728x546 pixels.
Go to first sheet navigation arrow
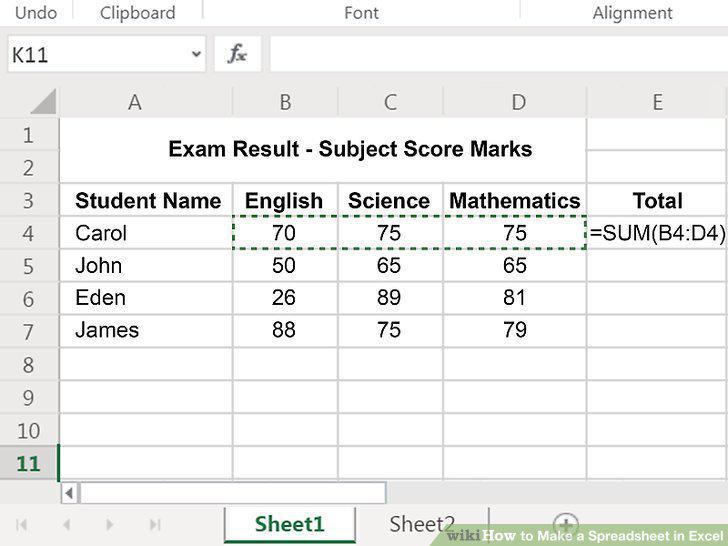click(21, 525)
